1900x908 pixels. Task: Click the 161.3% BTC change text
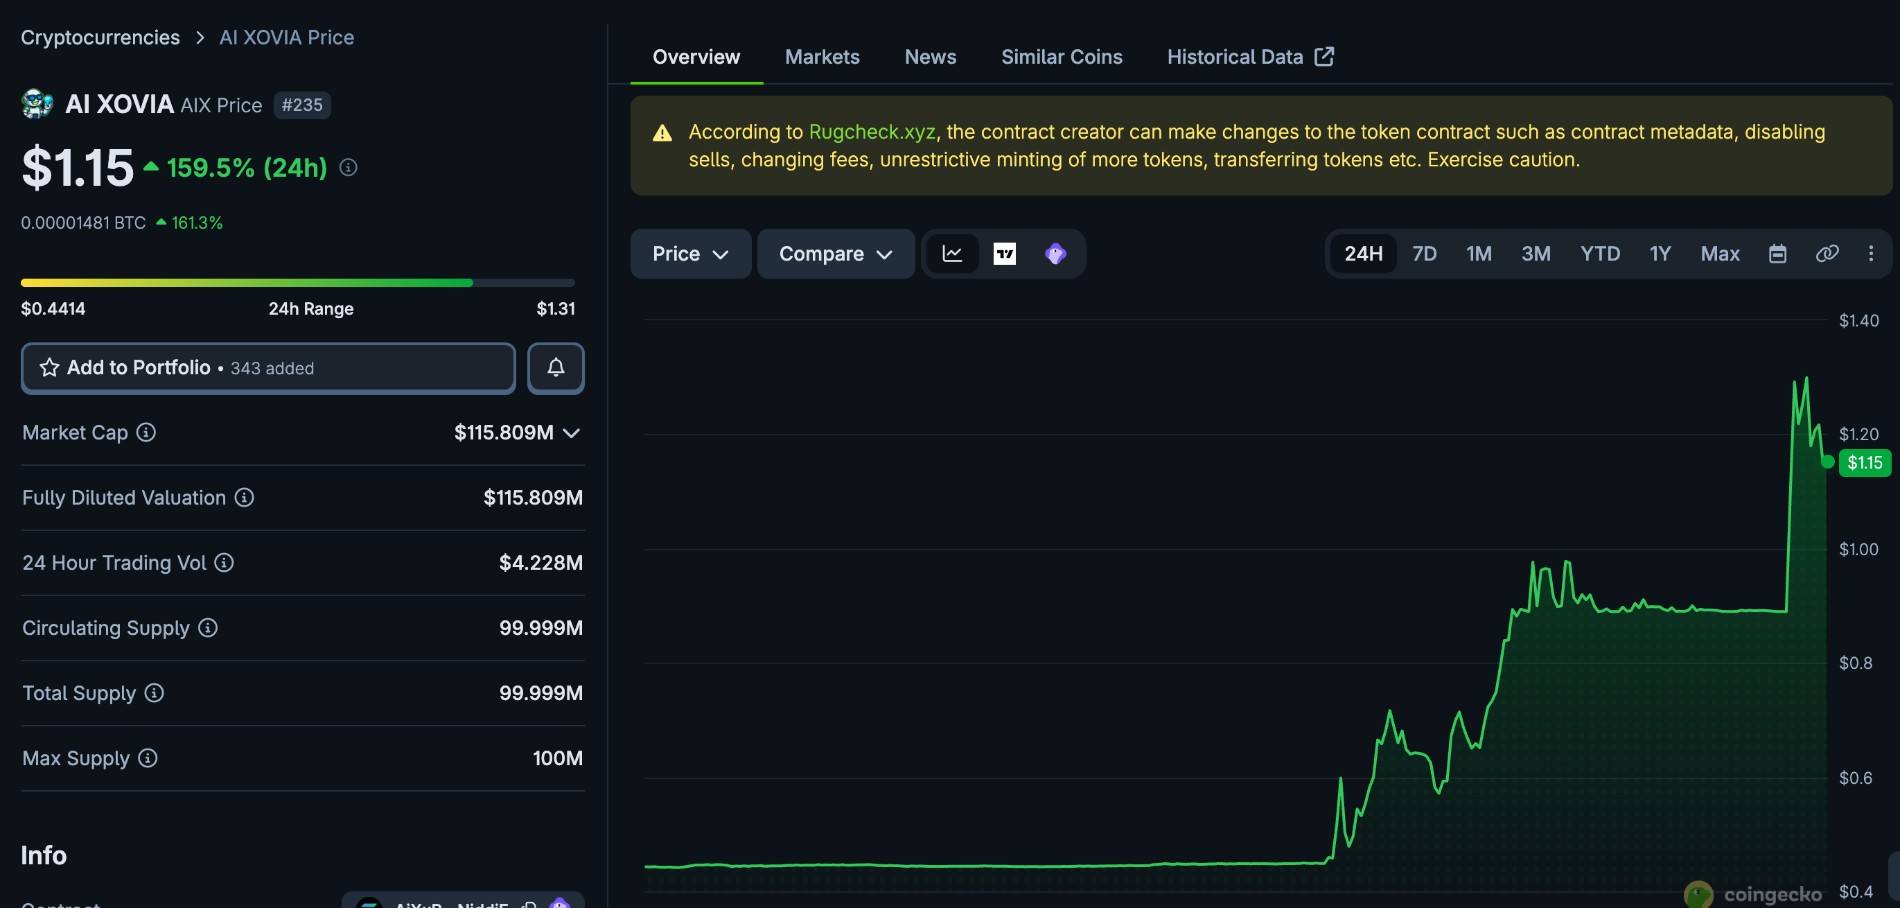tap(197, 223)
